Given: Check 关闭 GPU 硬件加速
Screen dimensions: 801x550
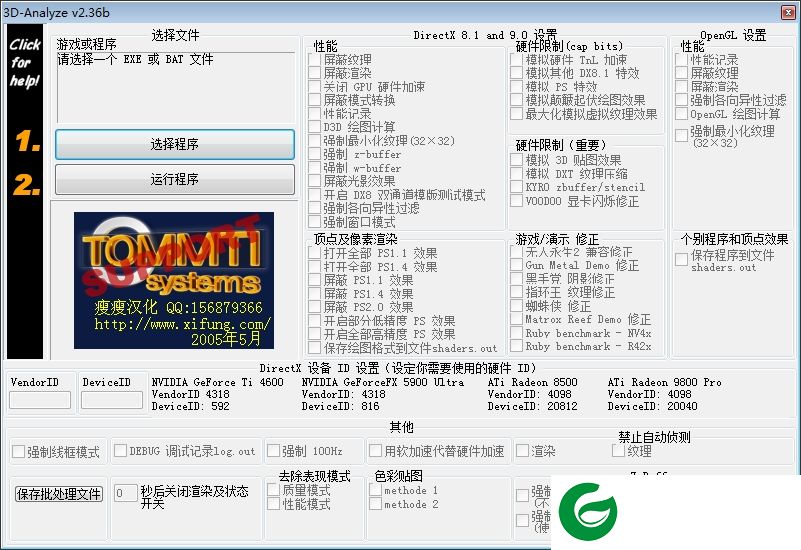Looking at the screenshot, I should [x=315, y=87].
